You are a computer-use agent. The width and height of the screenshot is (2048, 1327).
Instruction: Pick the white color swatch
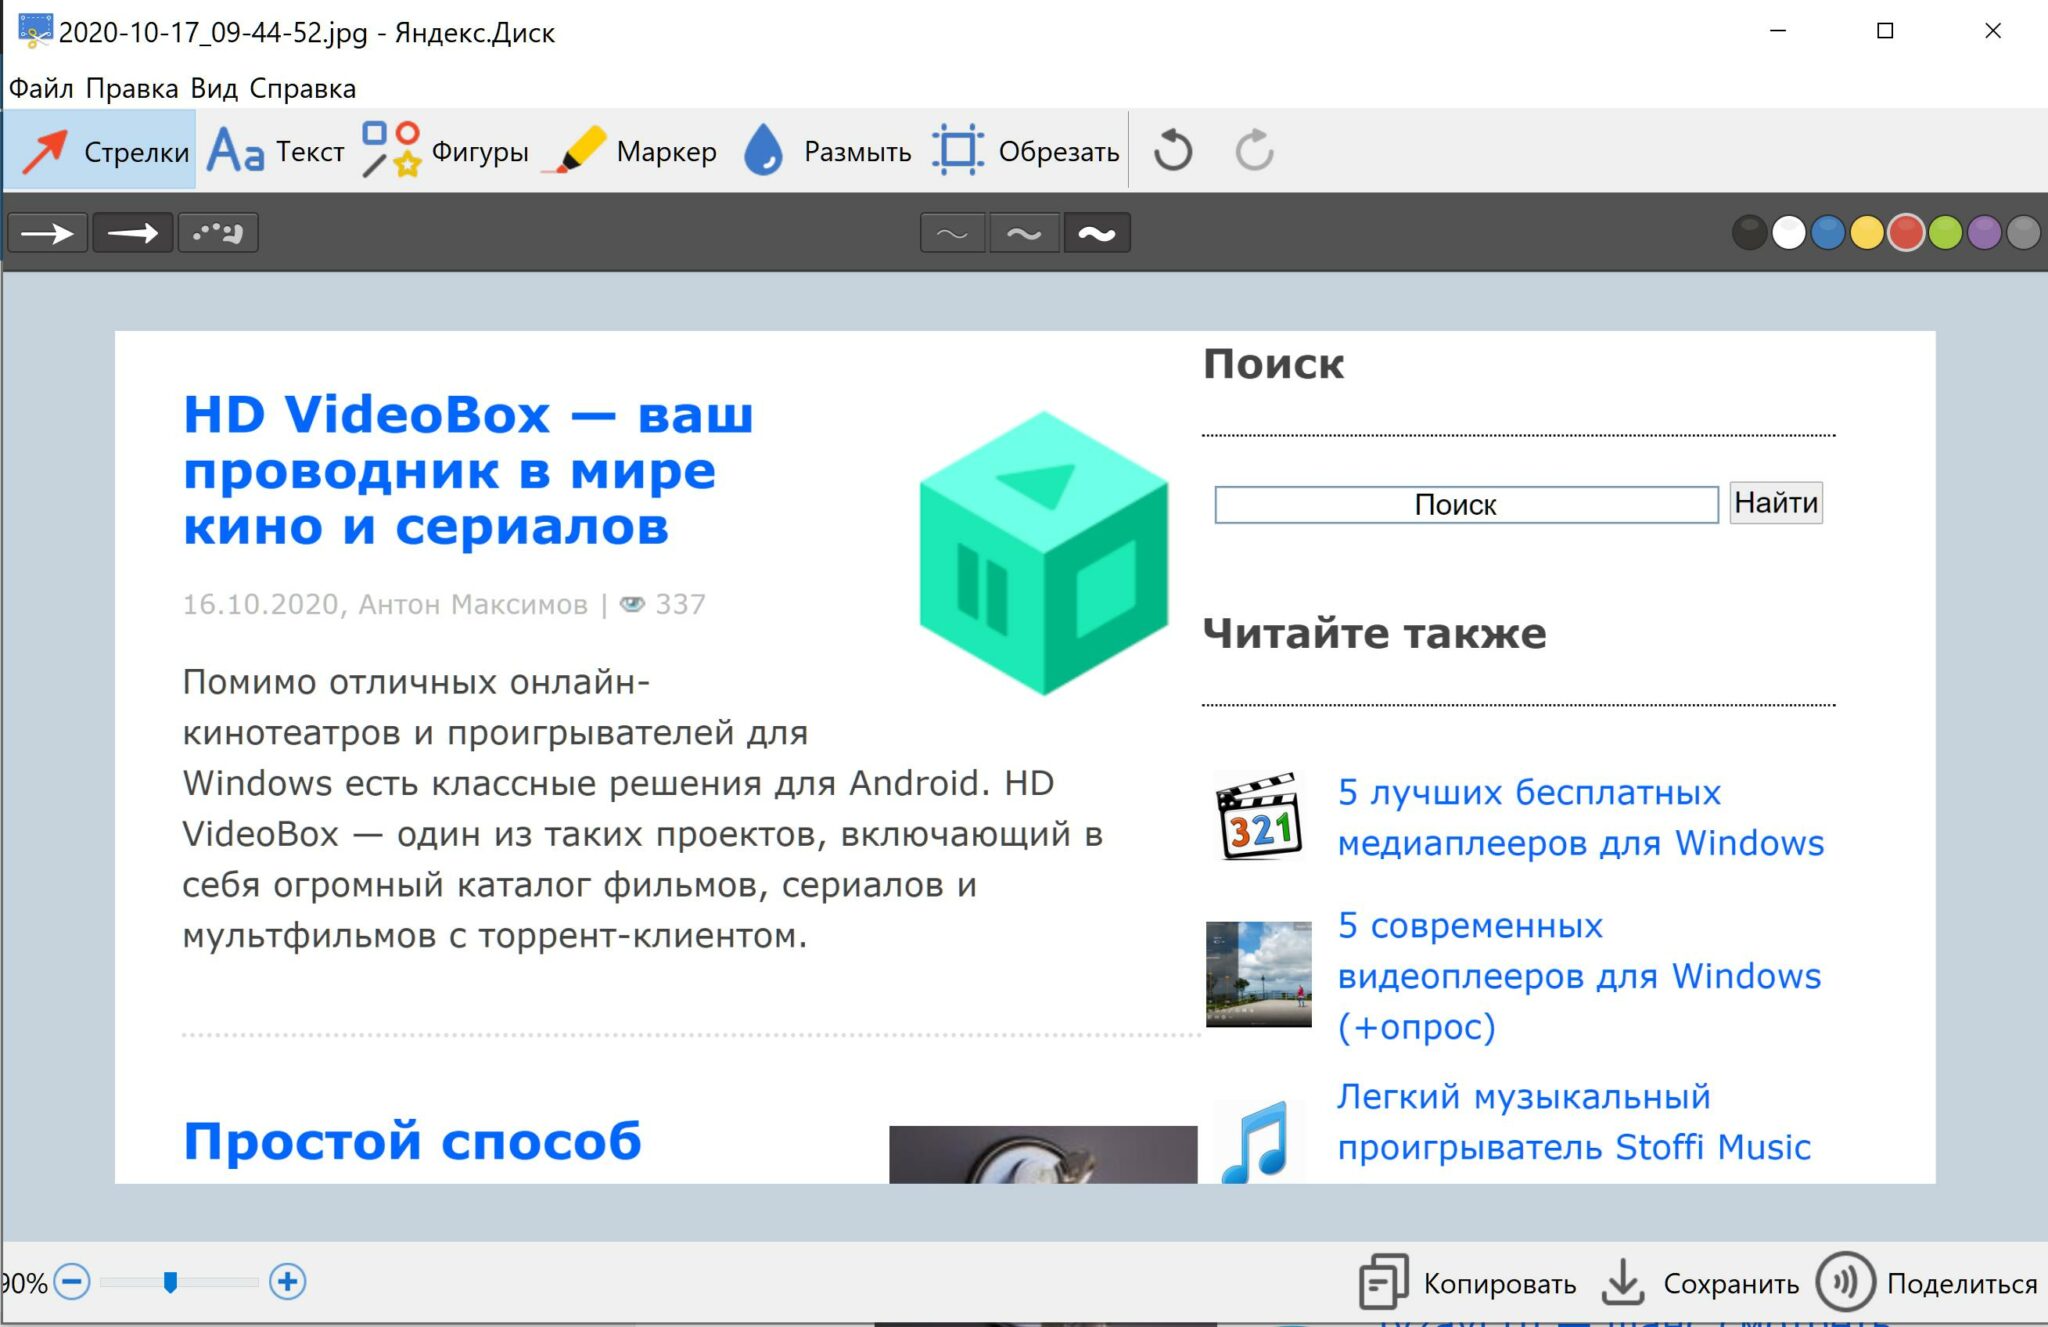point(1788,233)
